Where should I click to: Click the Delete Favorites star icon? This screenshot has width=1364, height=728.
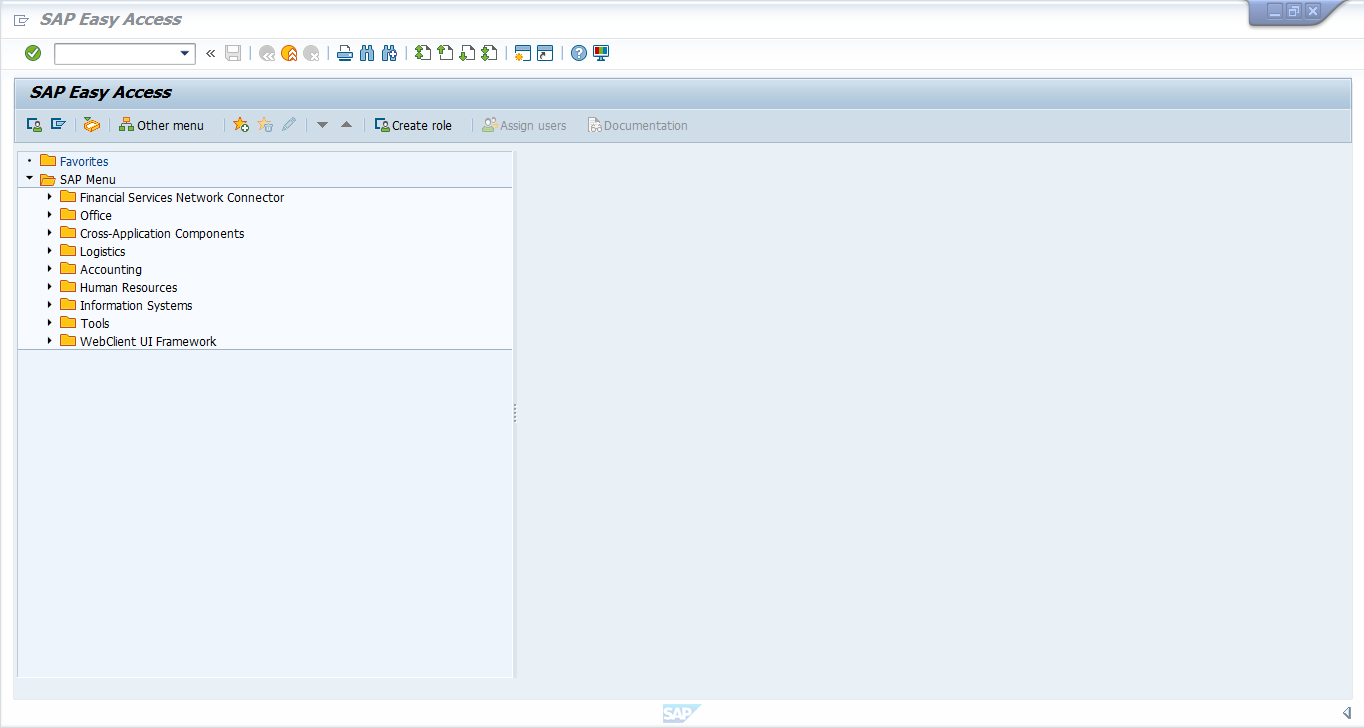tap(265, 125)
